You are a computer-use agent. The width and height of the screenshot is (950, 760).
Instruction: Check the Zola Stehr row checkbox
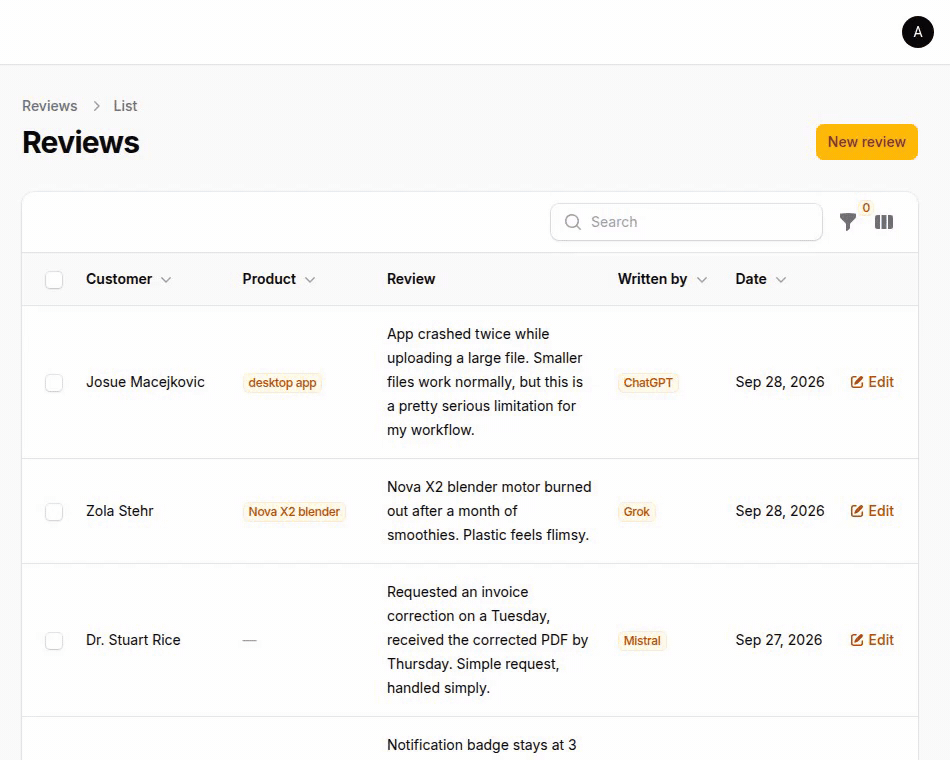coord(54,512)
